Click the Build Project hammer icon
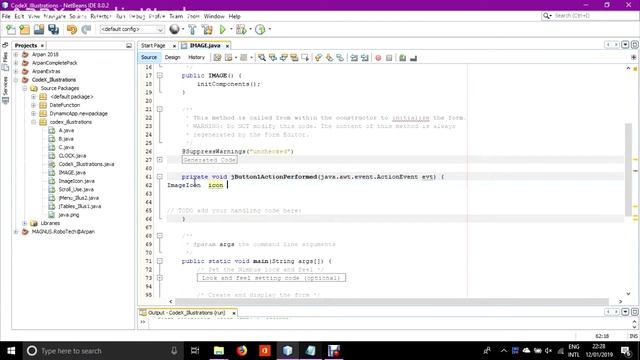 (192, 29)
